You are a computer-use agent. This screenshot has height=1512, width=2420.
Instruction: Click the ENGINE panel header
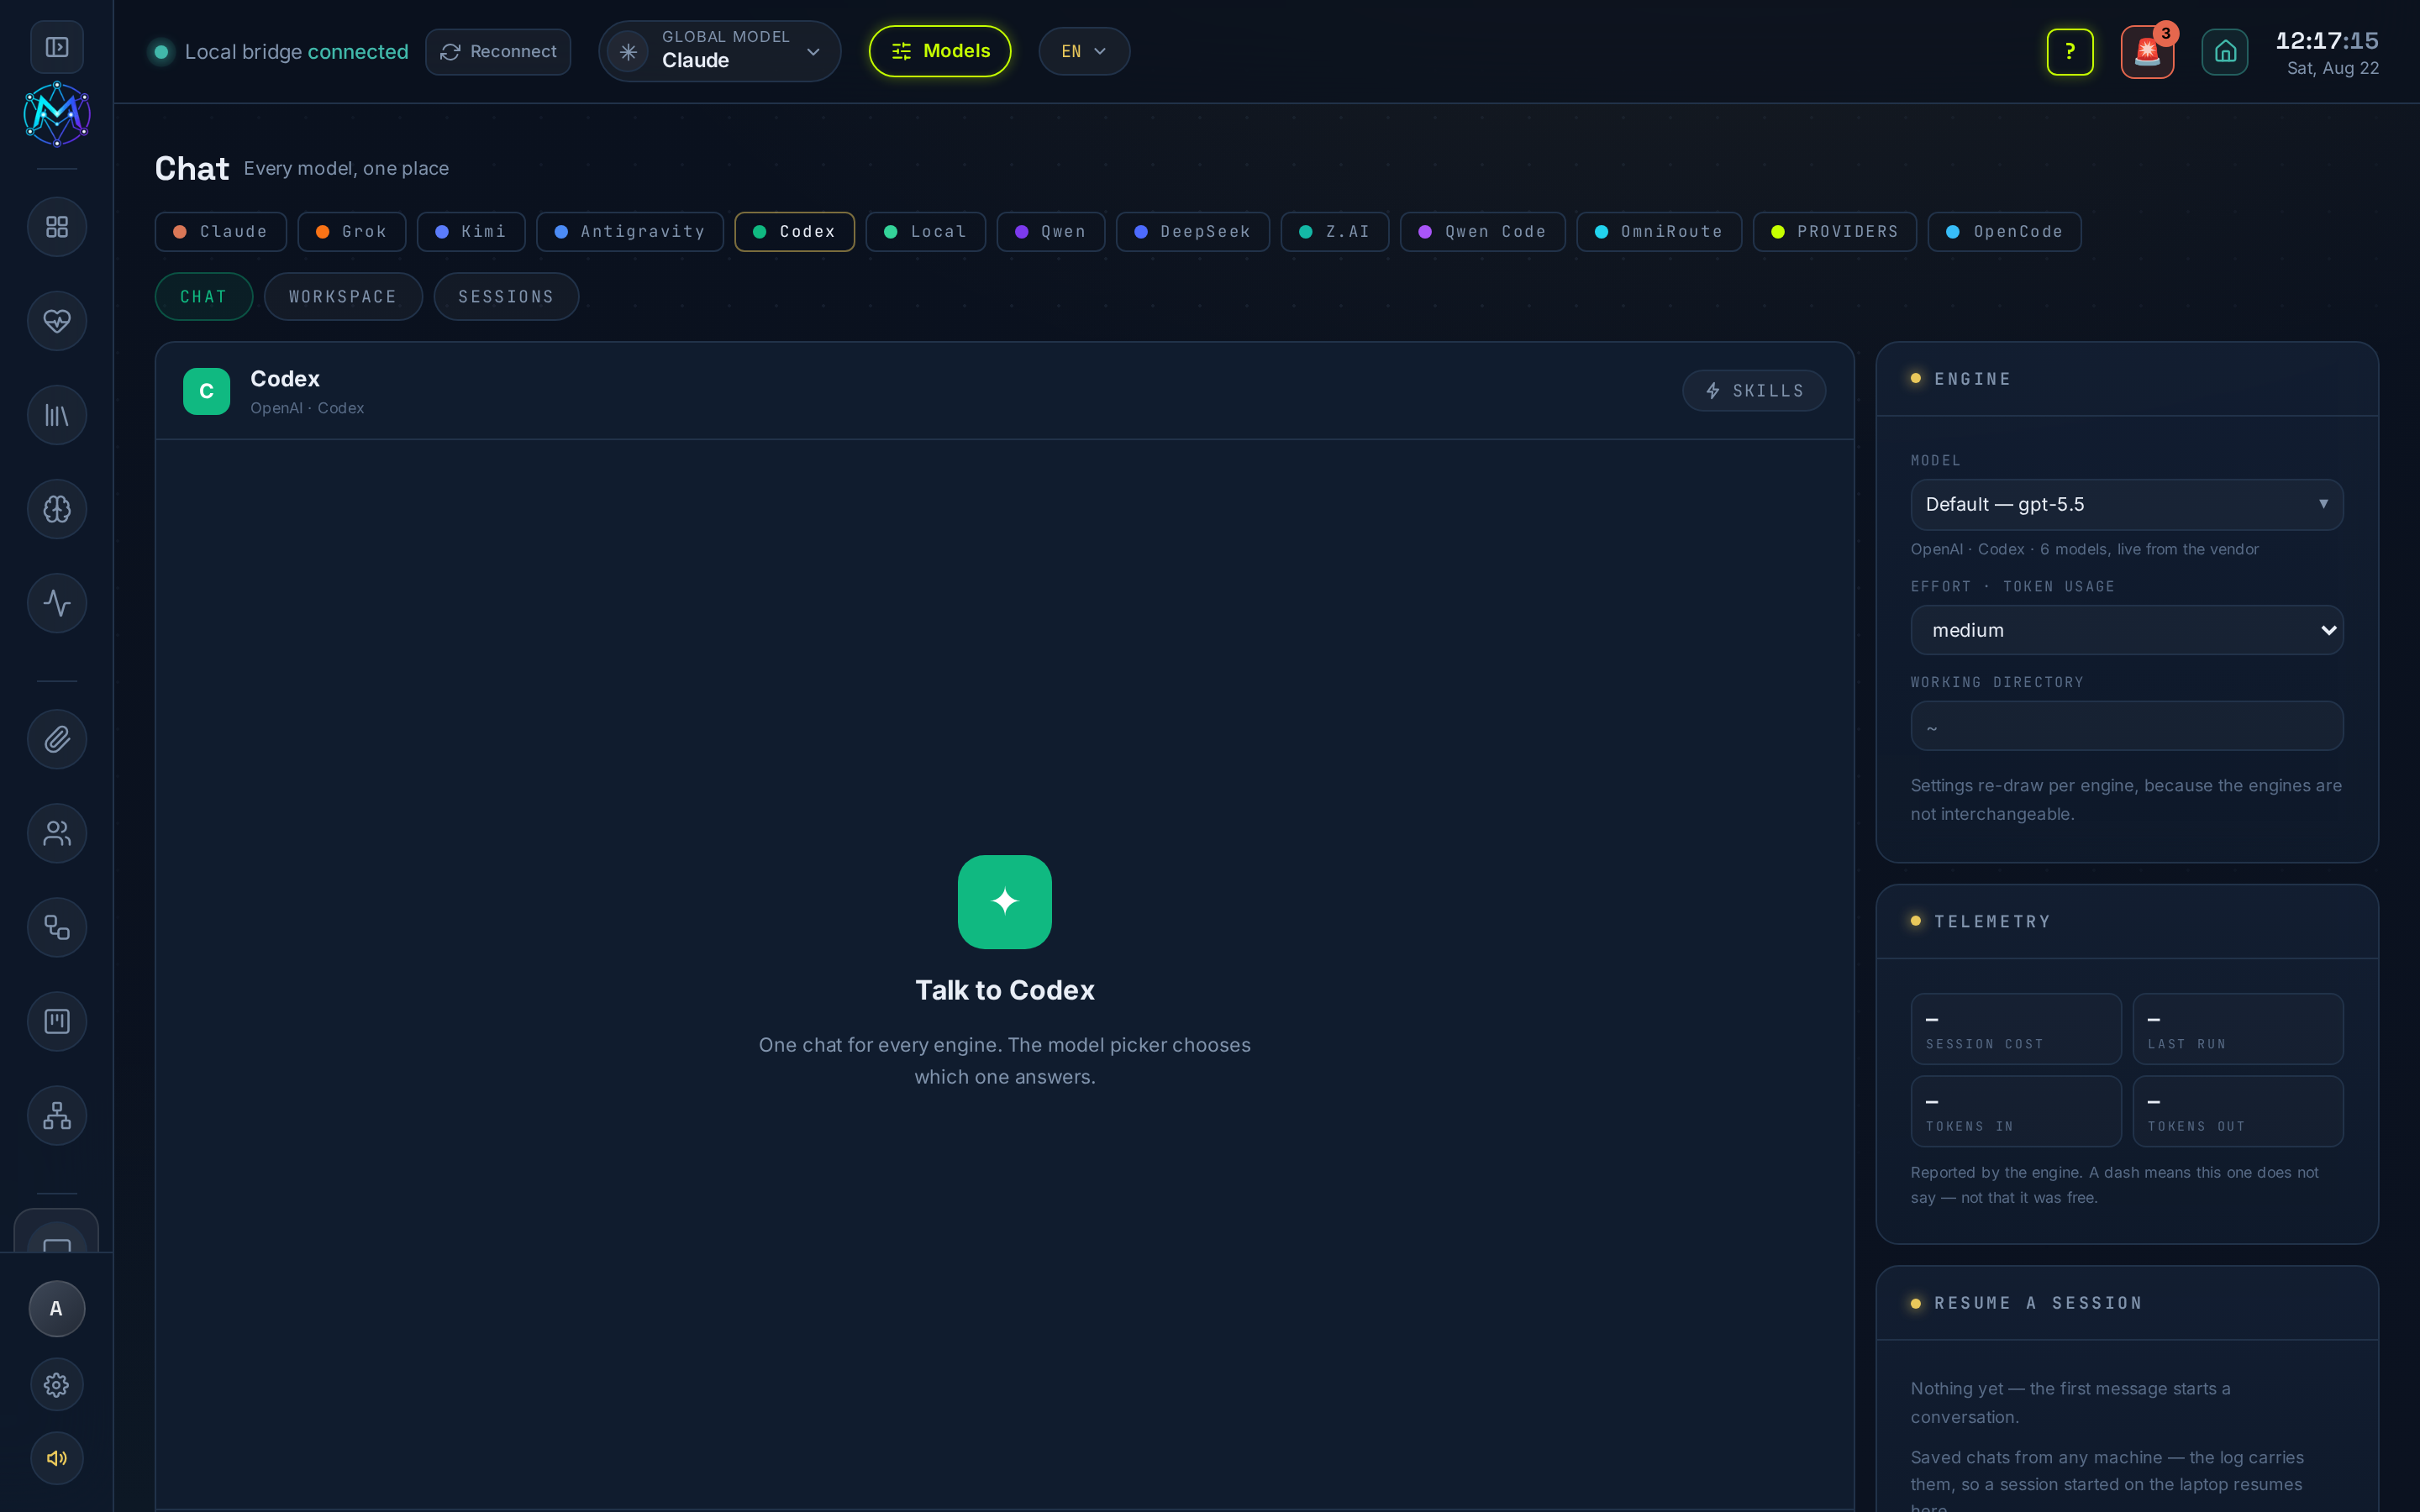coord(2127,379)
